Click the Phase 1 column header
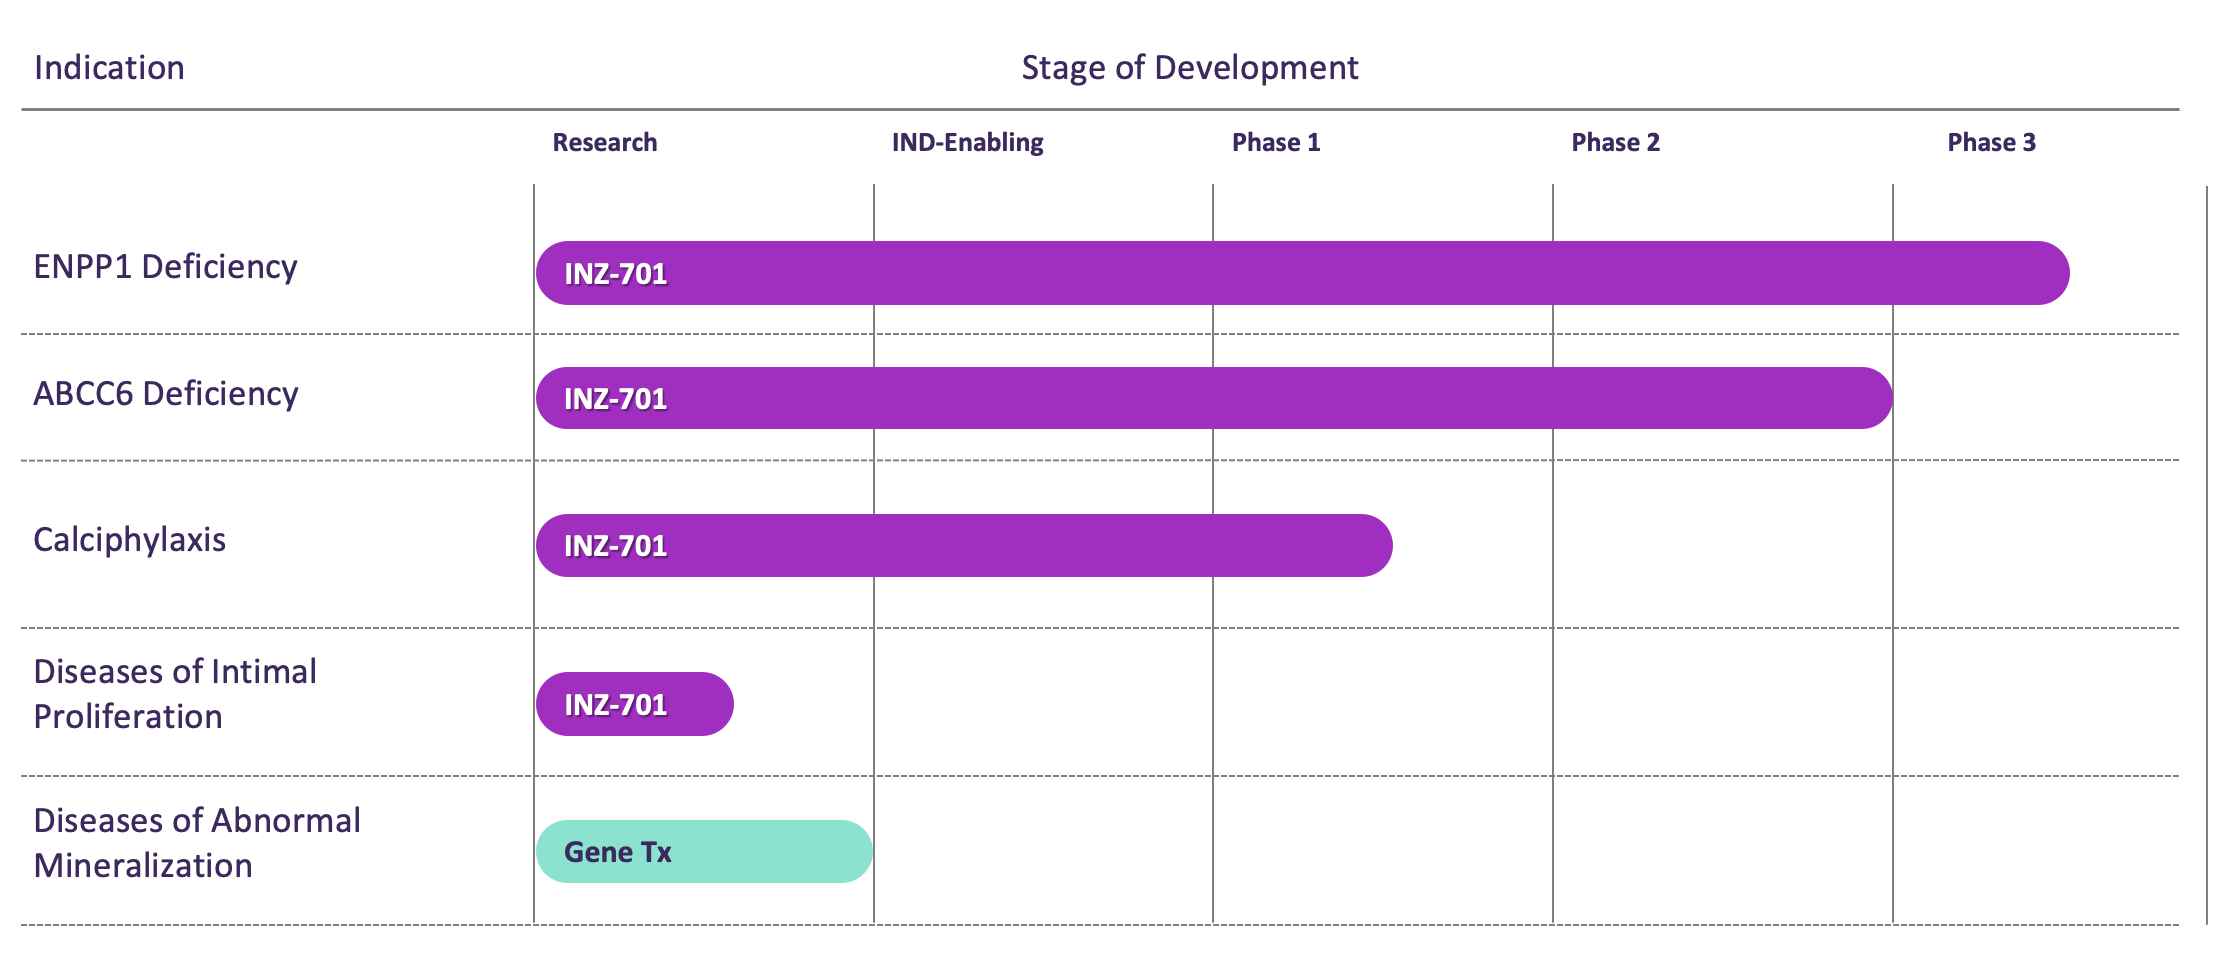Image resolution: width=2230 pixels, height=975 pixels. [x=1277, y=142]
